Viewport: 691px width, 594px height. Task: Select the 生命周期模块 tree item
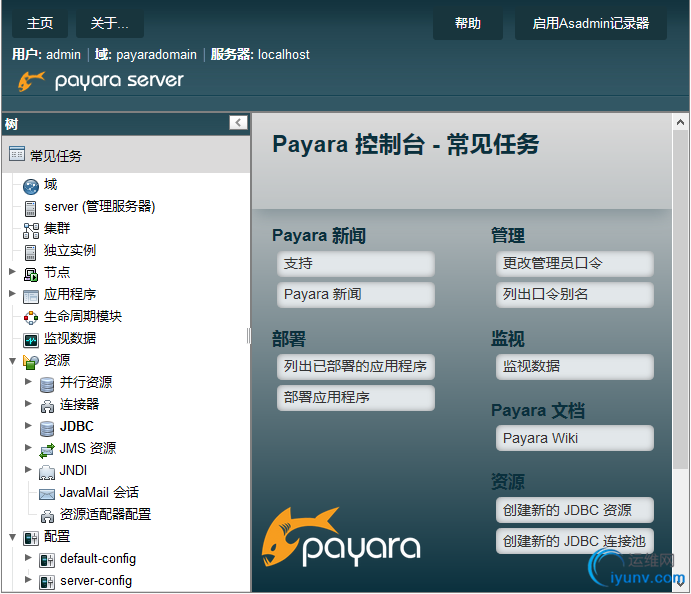83,316
